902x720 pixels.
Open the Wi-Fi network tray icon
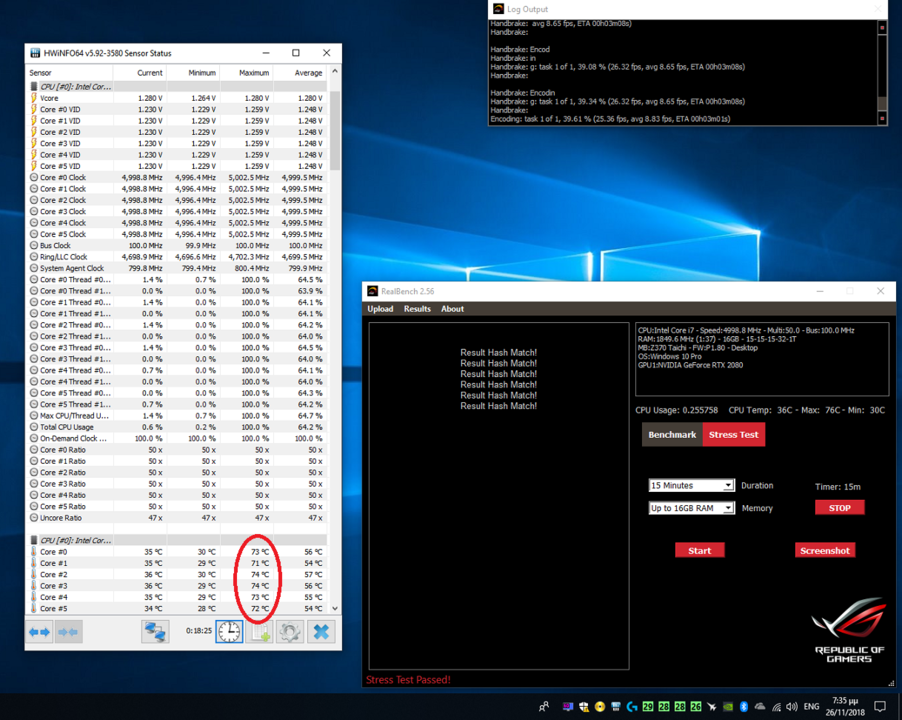tap(777, 707)
